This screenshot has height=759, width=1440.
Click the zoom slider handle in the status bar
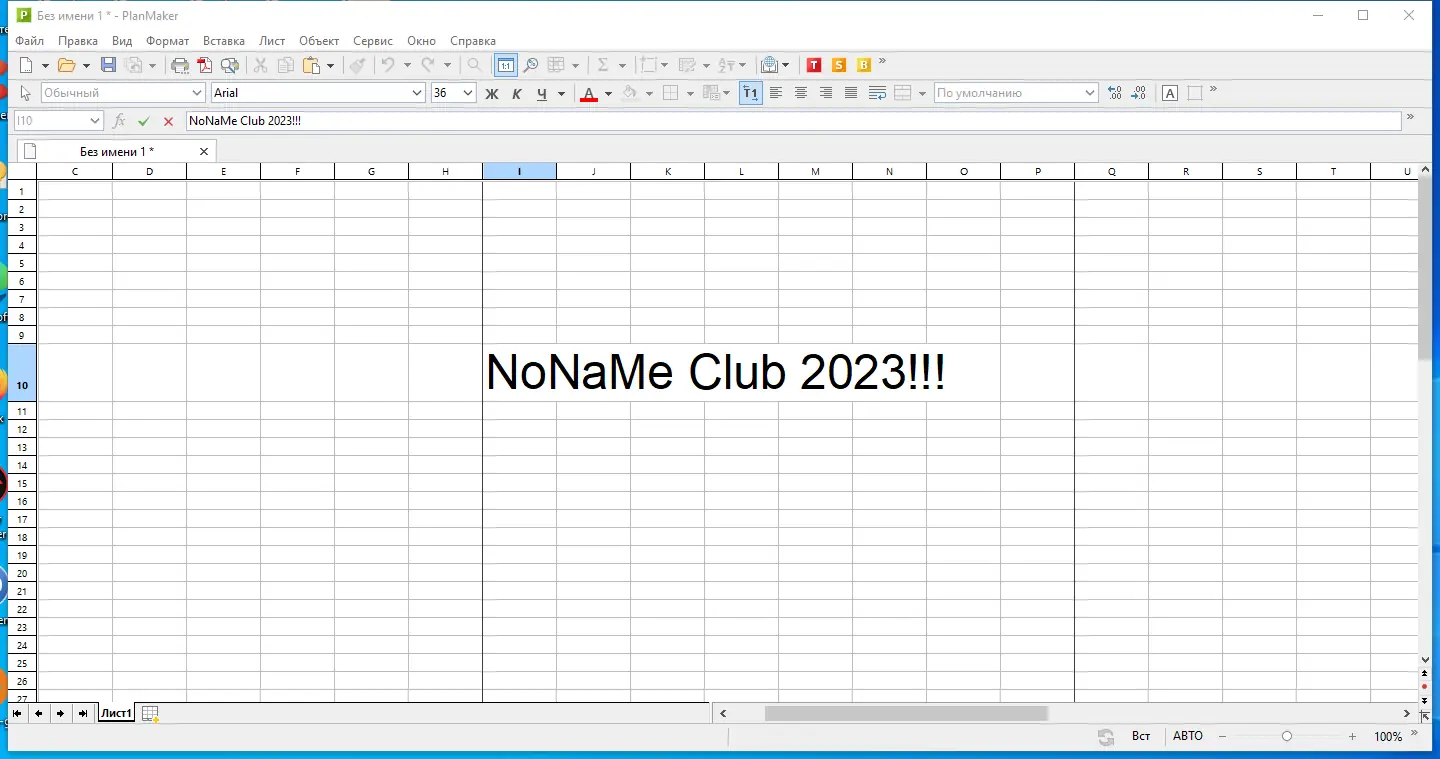(x=1287, y=737)
